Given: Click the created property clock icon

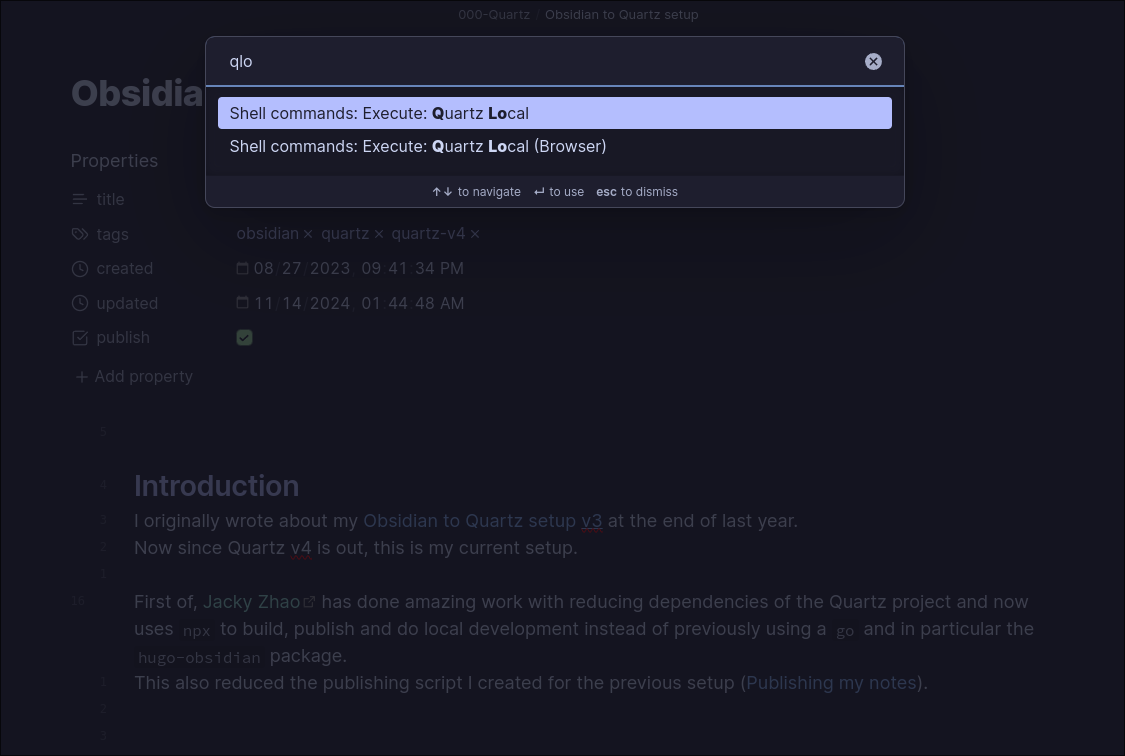Looking at the screenshot, I should click(80, 269).
